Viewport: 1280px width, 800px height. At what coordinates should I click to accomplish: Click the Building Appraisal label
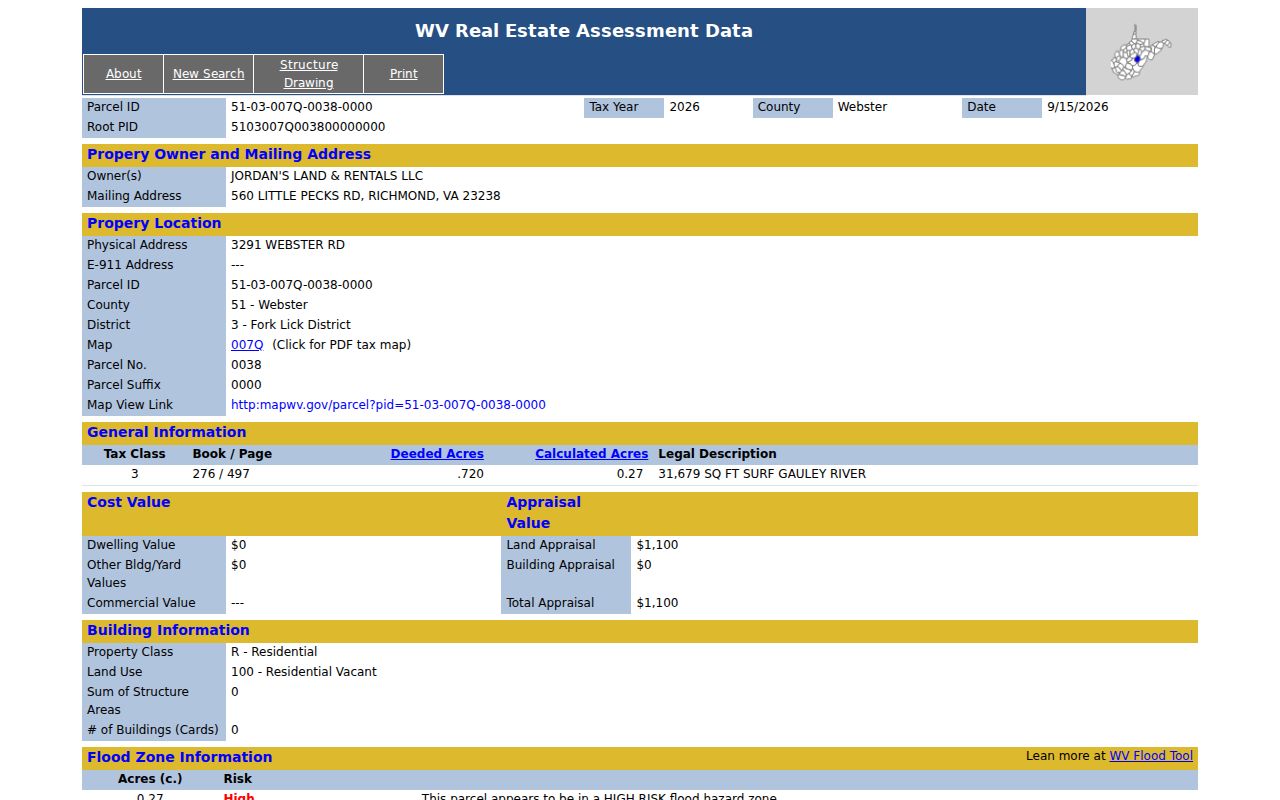click(x=561, y=565)
